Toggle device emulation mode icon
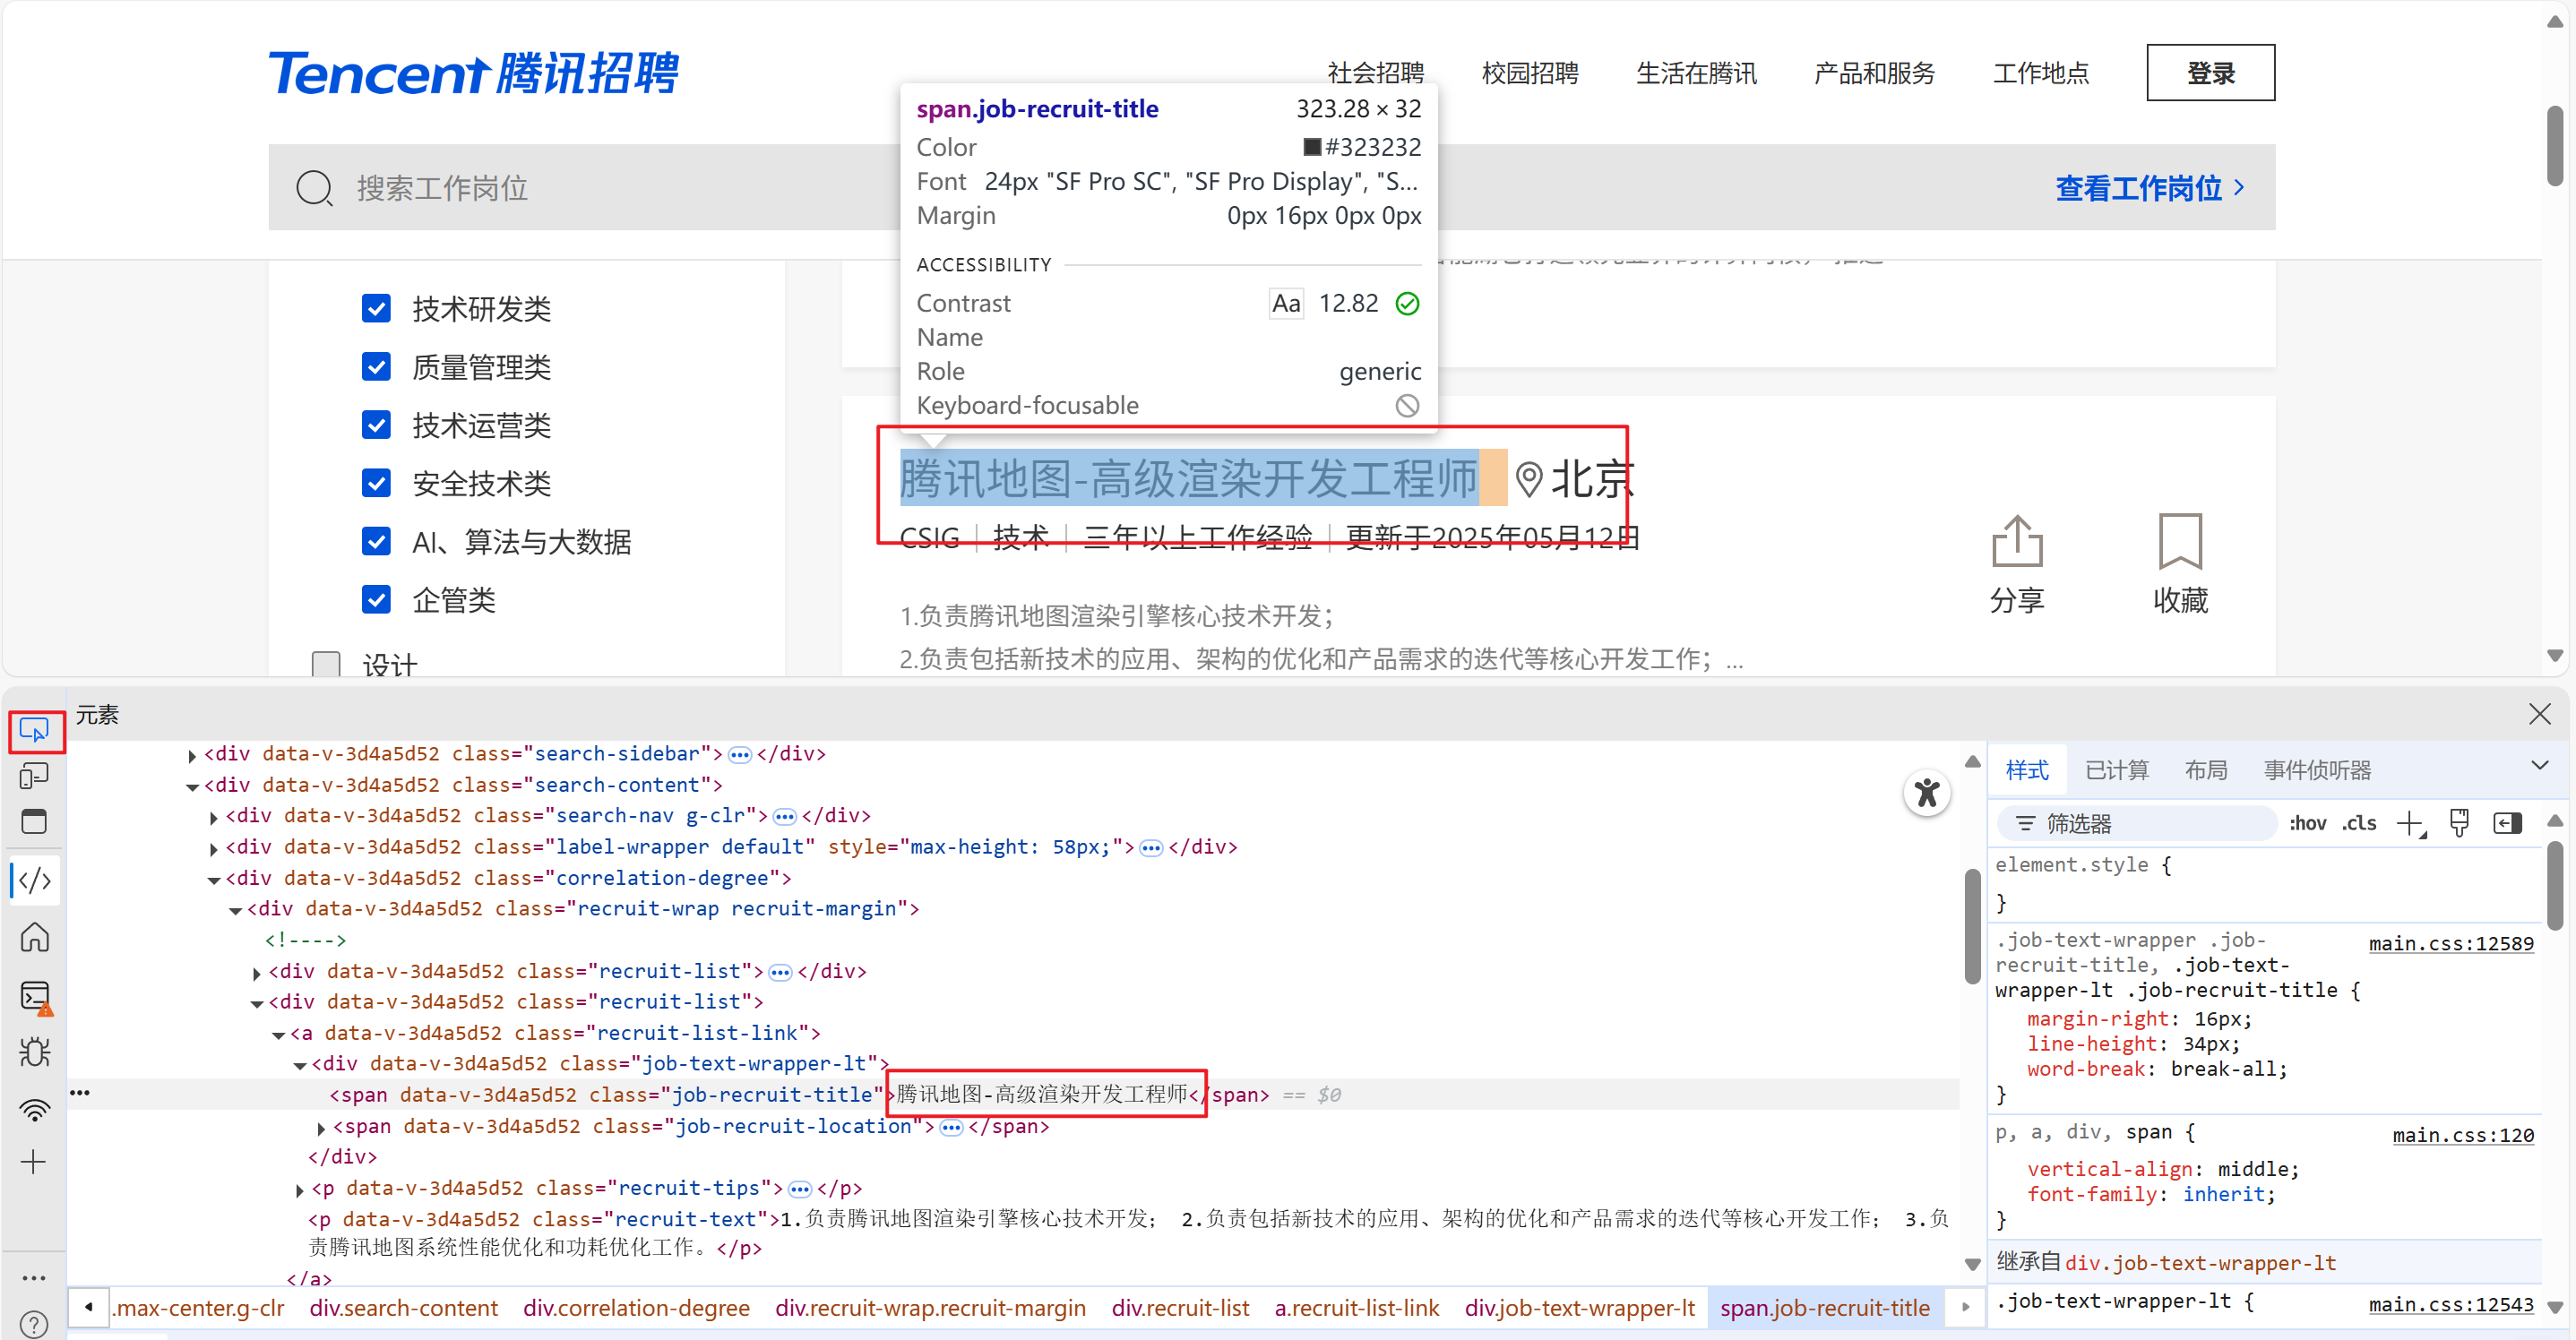The height and width of the screenshot is (1340, 2576). (34, 777)
